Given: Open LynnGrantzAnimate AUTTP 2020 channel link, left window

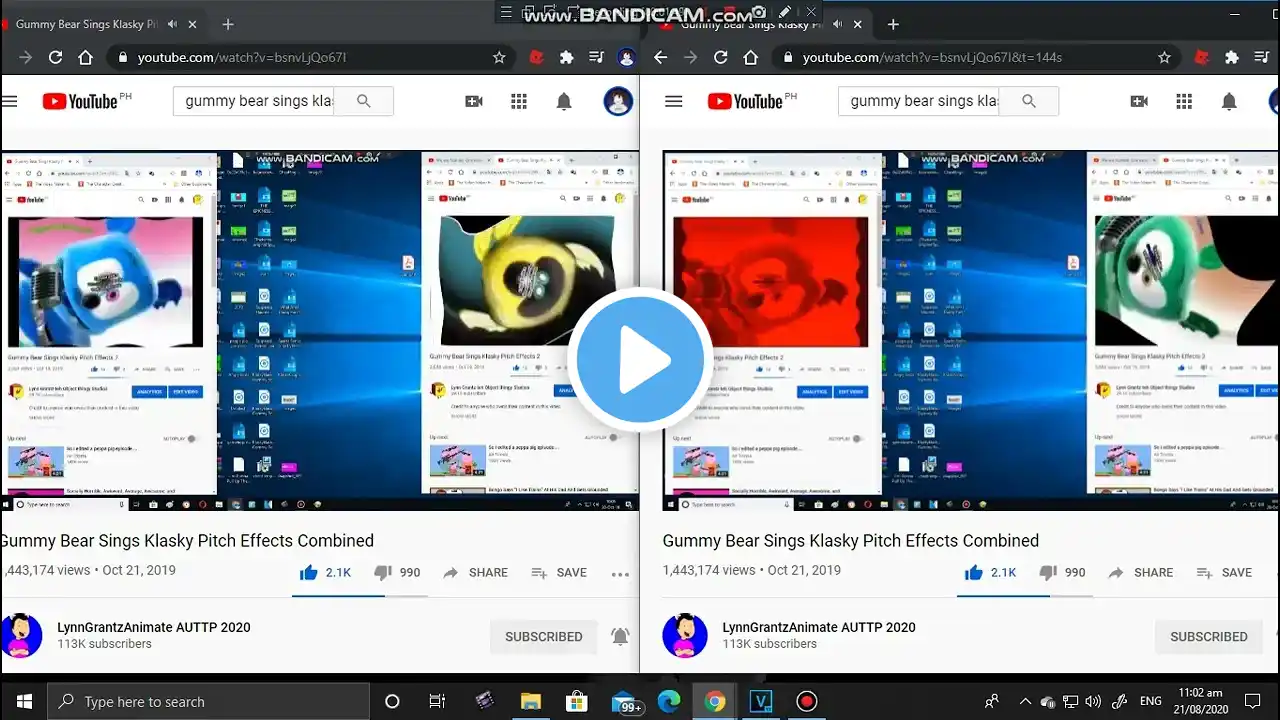Looking at the screenshot, I should (x=154, y=627).
